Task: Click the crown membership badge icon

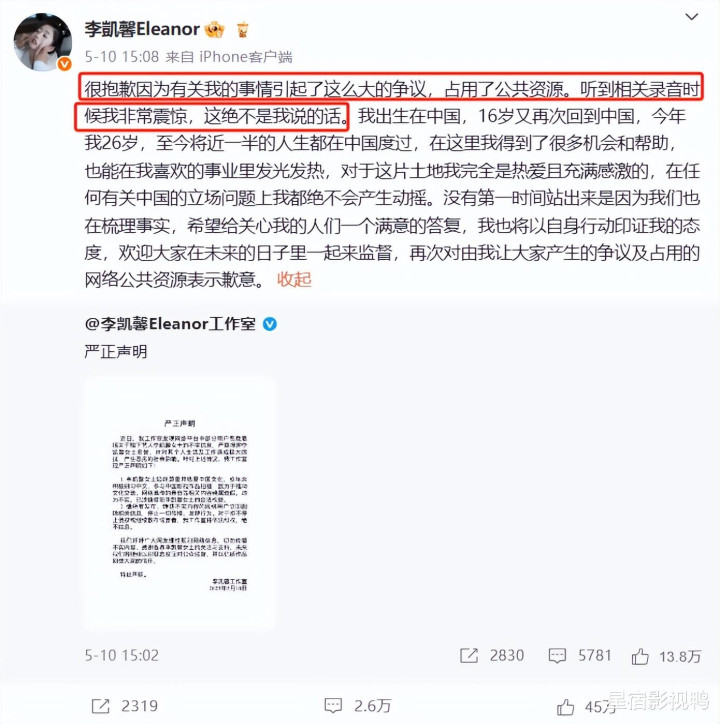Action: (x=215, y=30)
